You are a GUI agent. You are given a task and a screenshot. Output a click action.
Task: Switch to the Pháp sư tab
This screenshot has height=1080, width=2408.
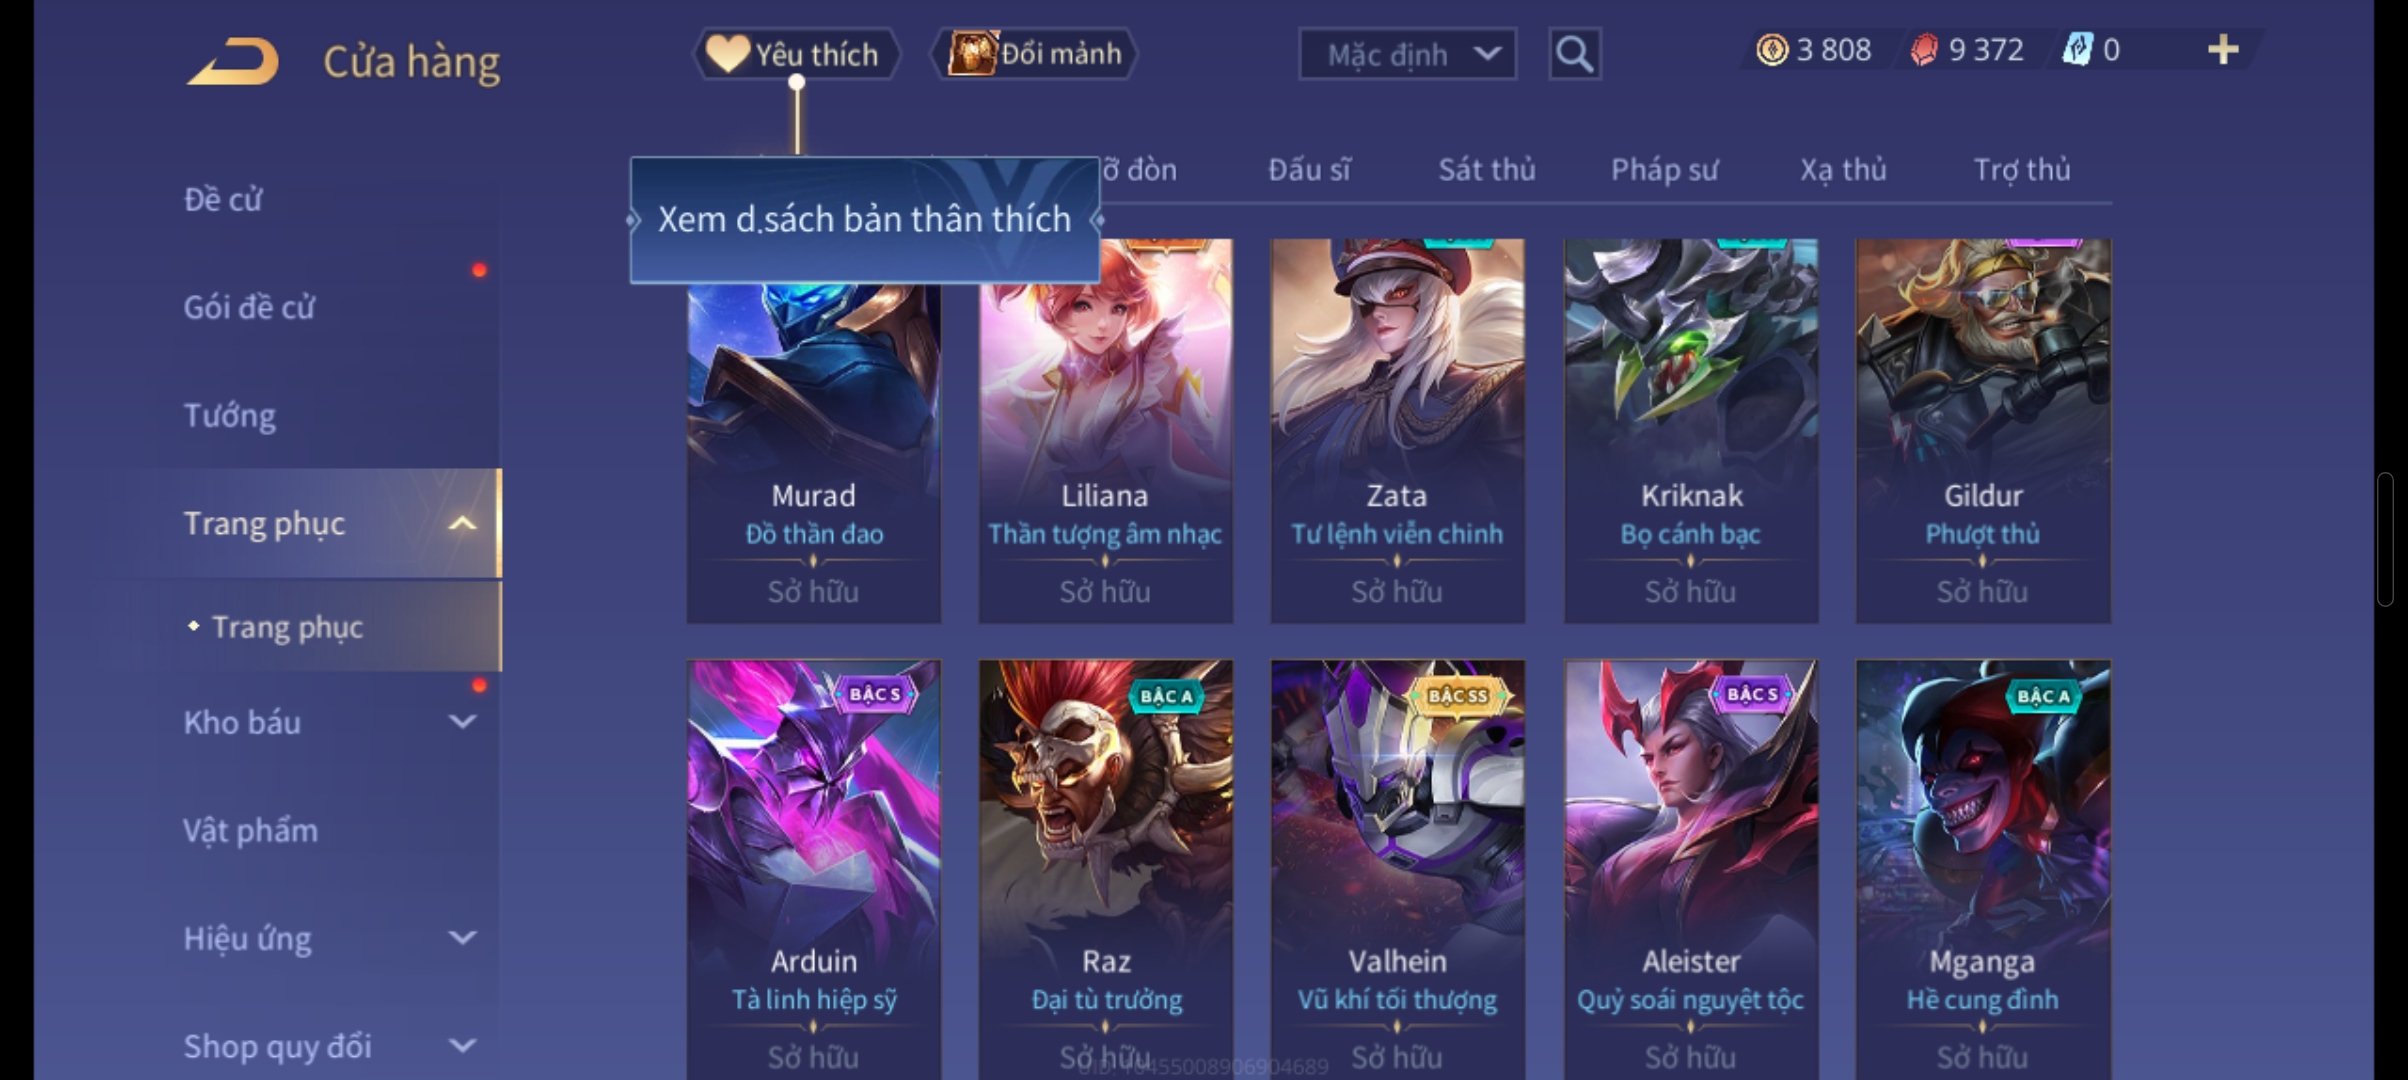point(1664,170)
